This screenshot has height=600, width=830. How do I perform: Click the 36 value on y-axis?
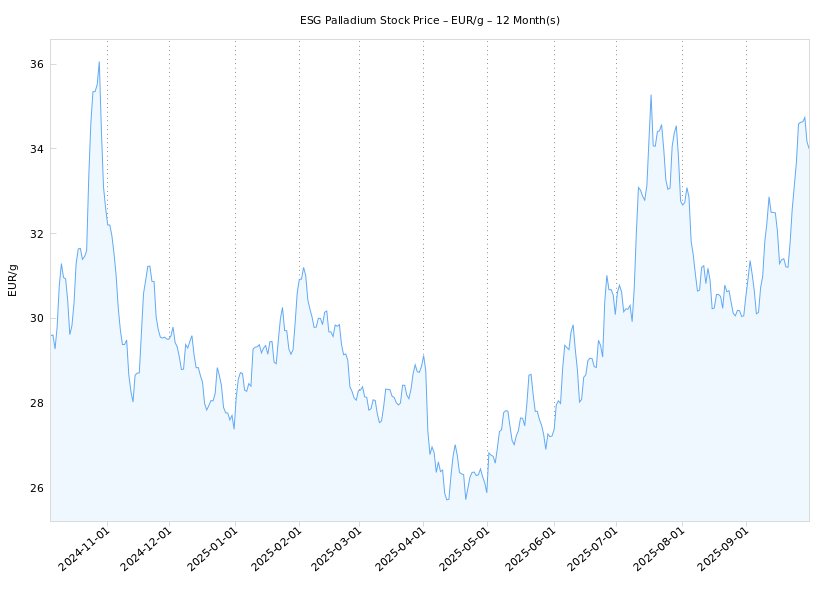tap(36, 65)
